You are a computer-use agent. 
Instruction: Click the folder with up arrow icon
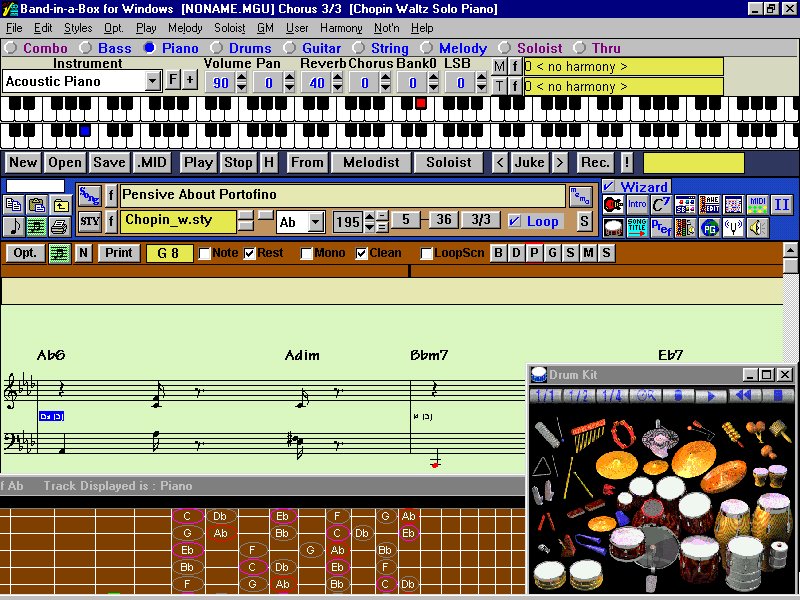(60, 205)
